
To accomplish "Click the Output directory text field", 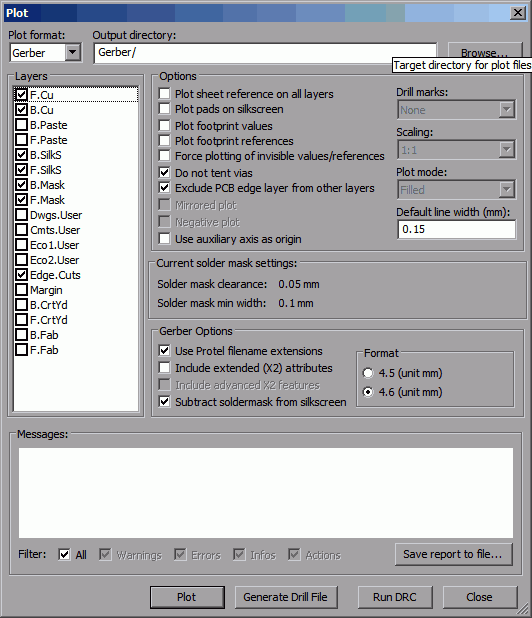I will click(265, 53).
